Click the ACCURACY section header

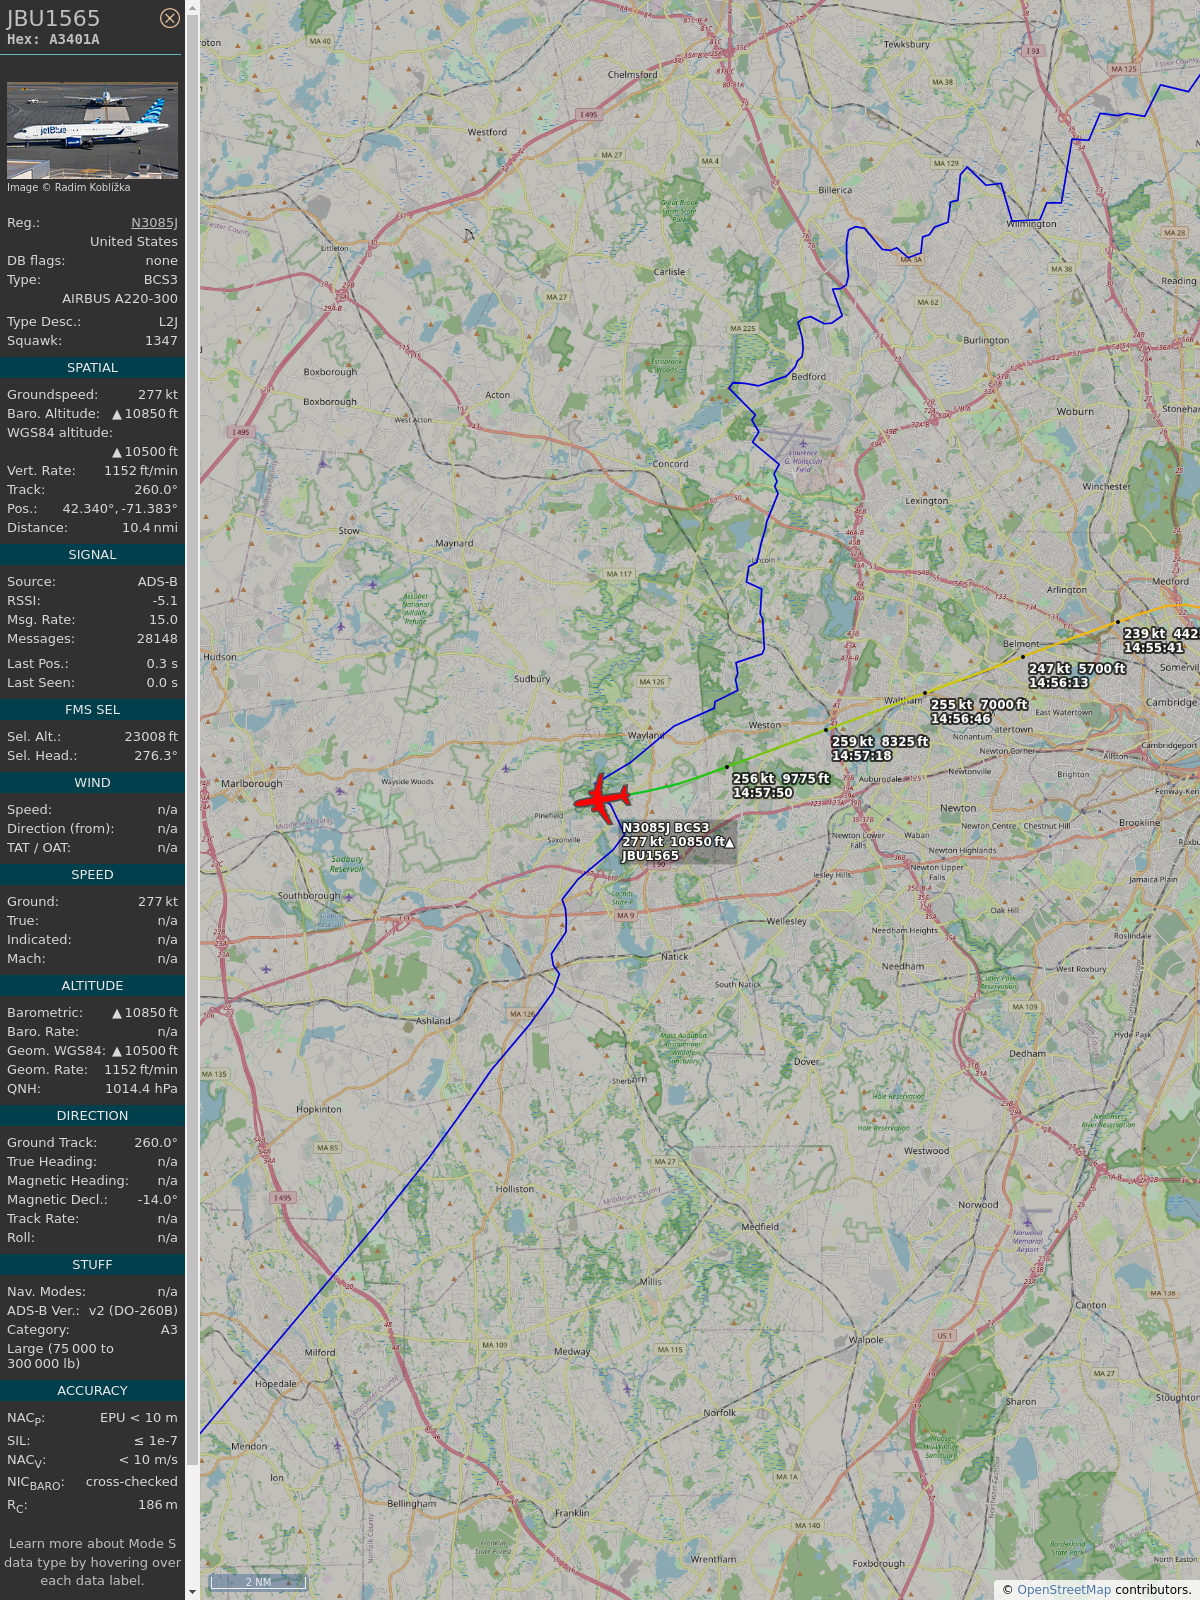click(x=92, y=1391)
